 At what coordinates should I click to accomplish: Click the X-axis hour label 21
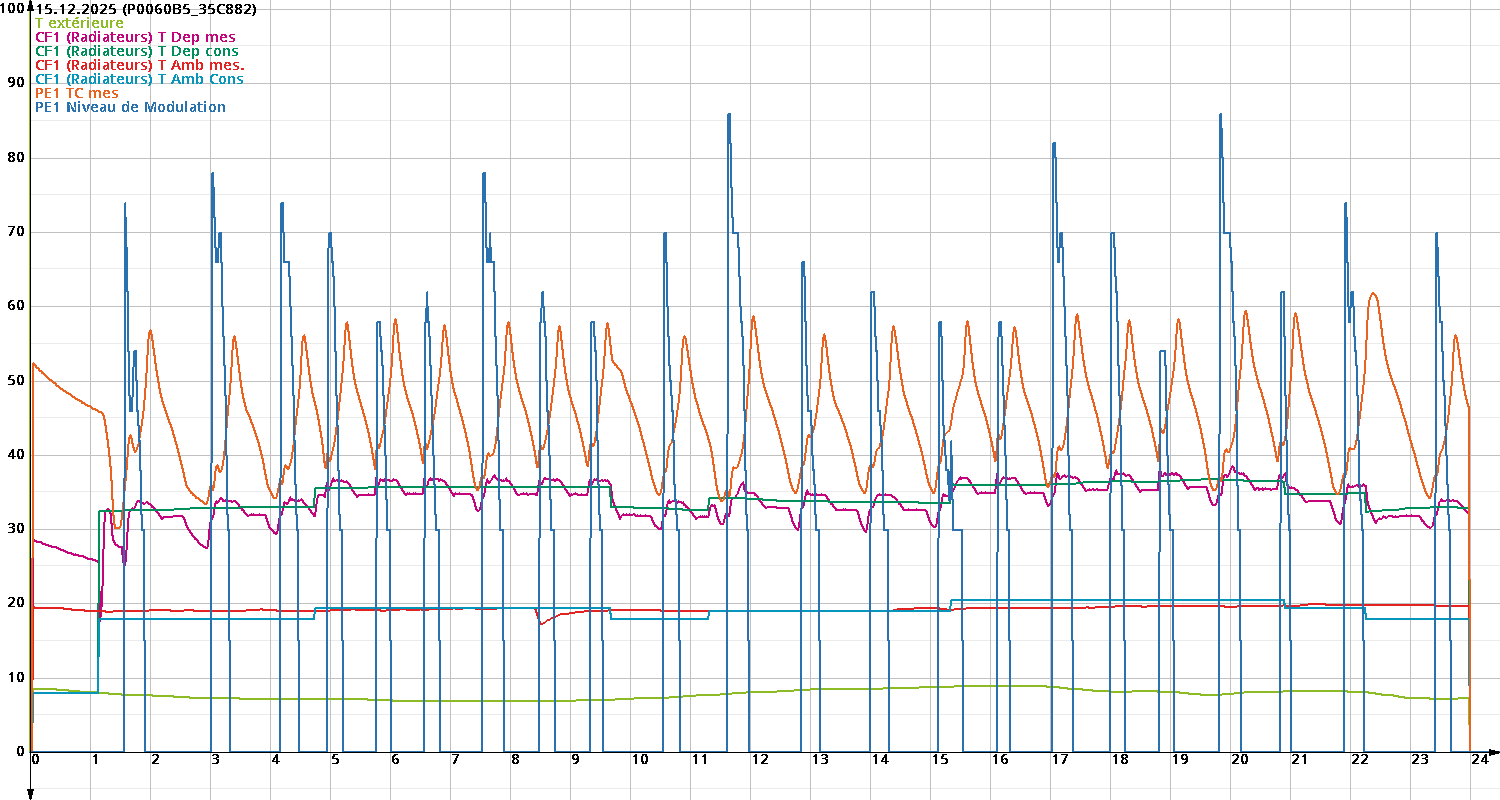click(1300, 760)
